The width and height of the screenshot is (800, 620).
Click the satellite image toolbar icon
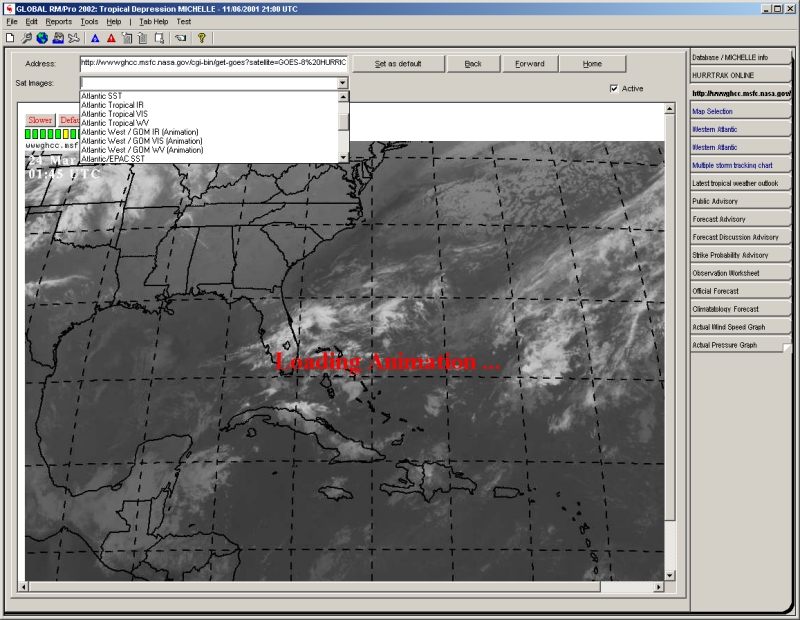58,38
